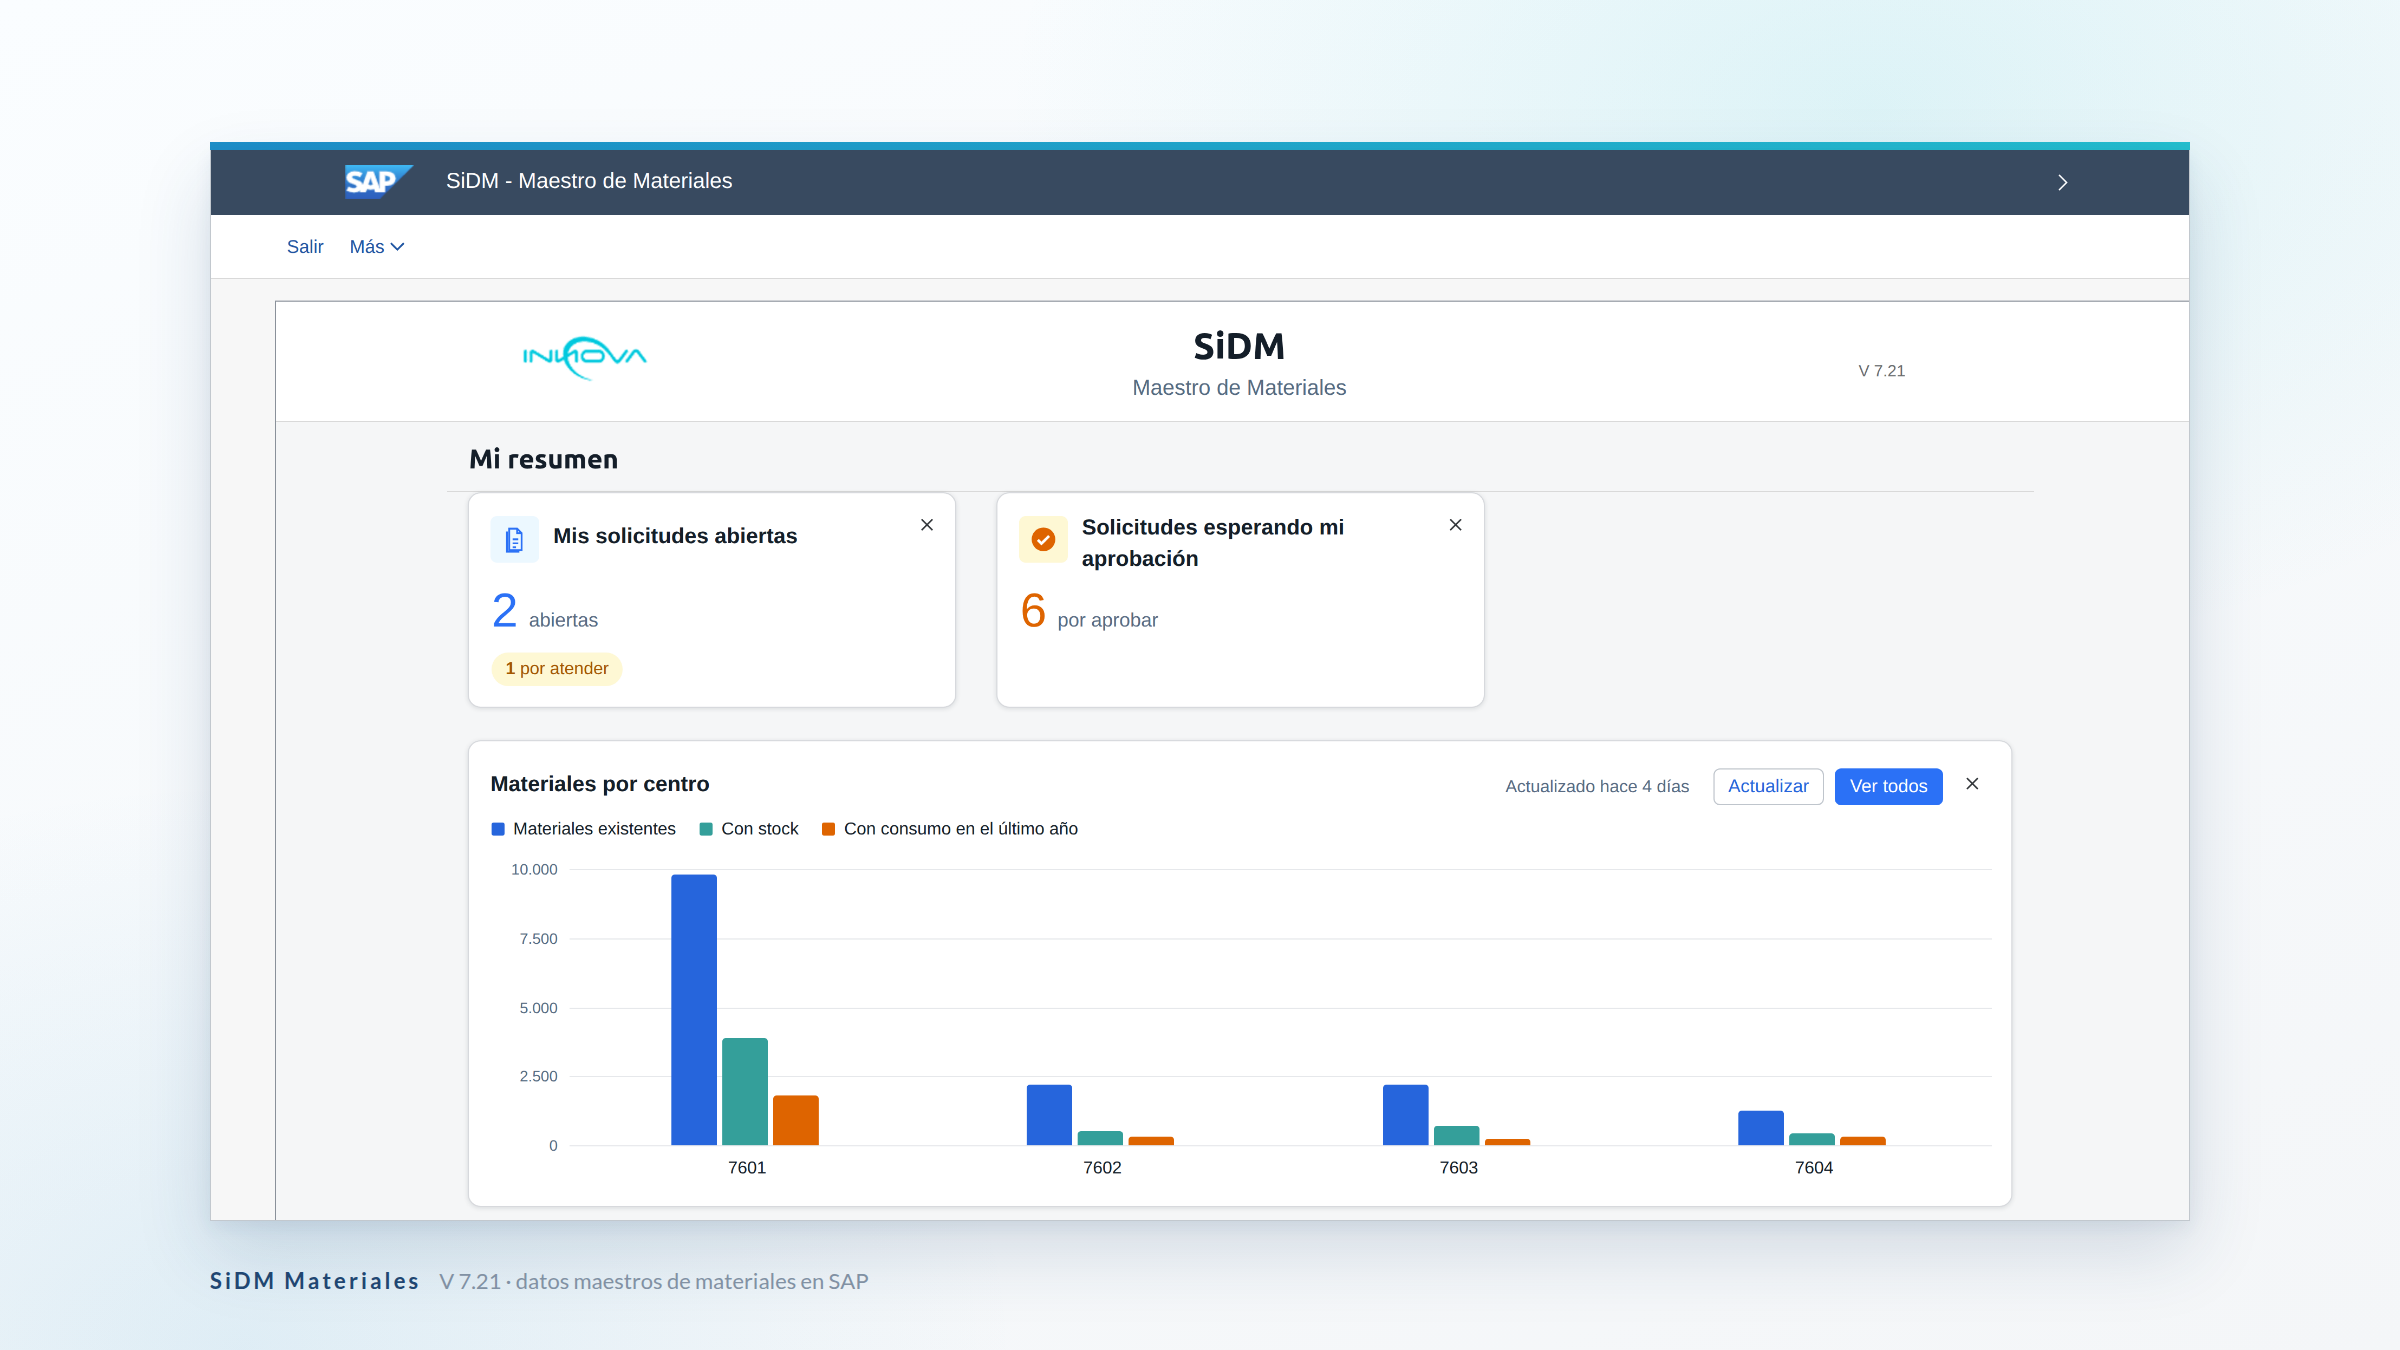The height and width of the screenshot is (1350, 2400).
Task: Click Mi resumen section heading
Action: pyautogui.click(x=544, y=459)
